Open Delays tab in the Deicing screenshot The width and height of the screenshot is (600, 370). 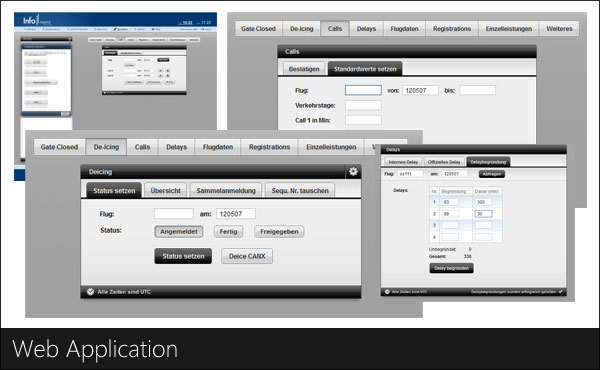[x=176, y=147]
